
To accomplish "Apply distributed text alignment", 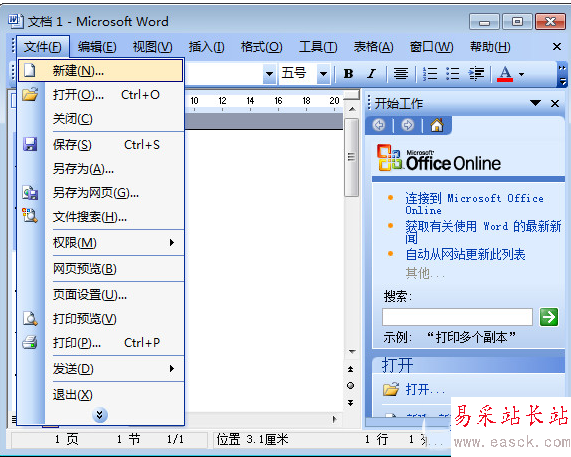I will 401,74.
